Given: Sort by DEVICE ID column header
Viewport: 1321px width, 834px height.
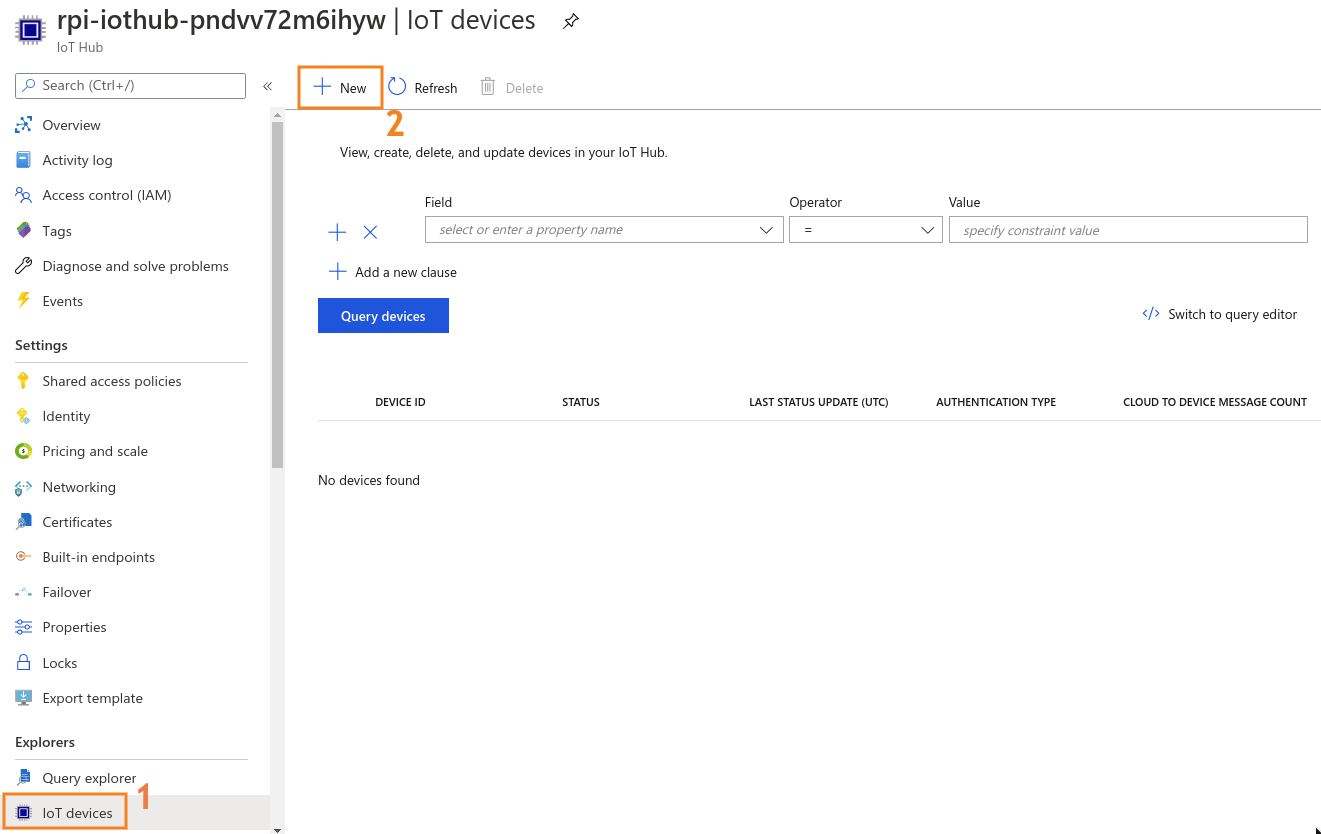Looking at the screenshot, I should tap(400, 402).
